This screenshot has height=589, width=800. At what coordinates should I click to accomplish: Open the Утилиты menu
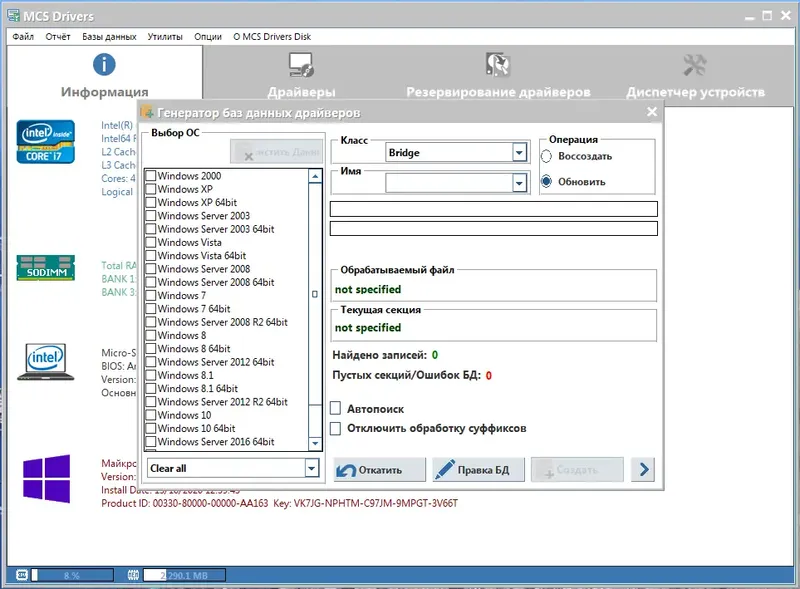coord(165,37)
